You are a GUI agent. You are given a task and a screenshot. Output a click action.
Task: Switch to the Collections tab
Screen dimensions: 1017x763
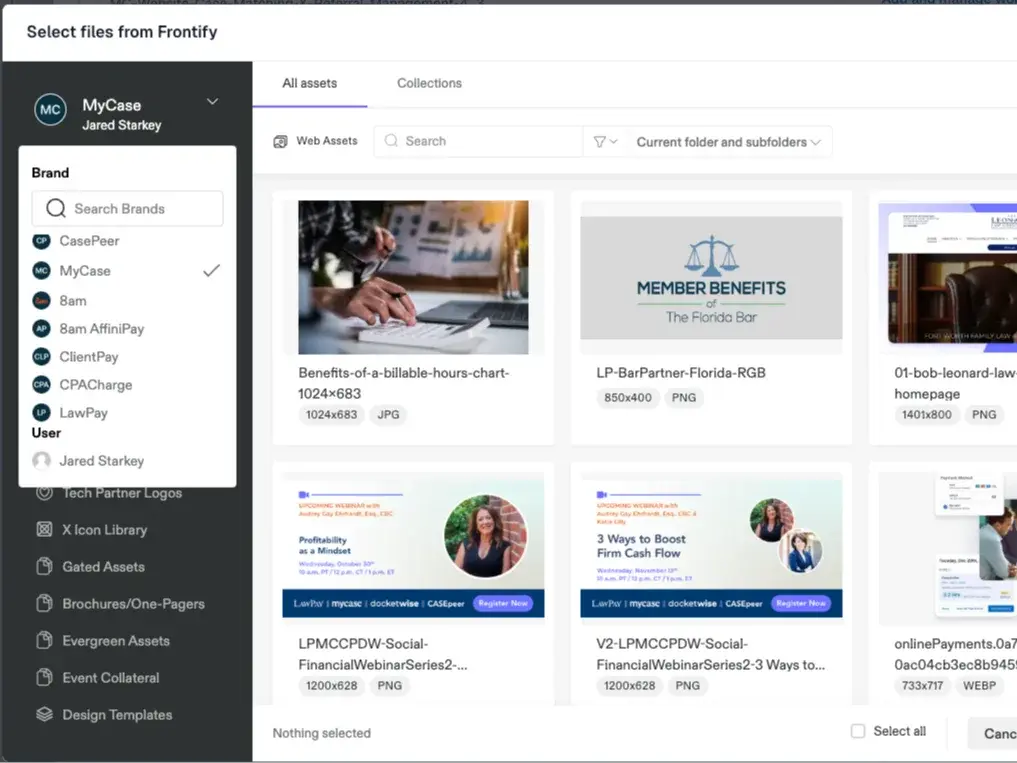(x=429, y=83)
